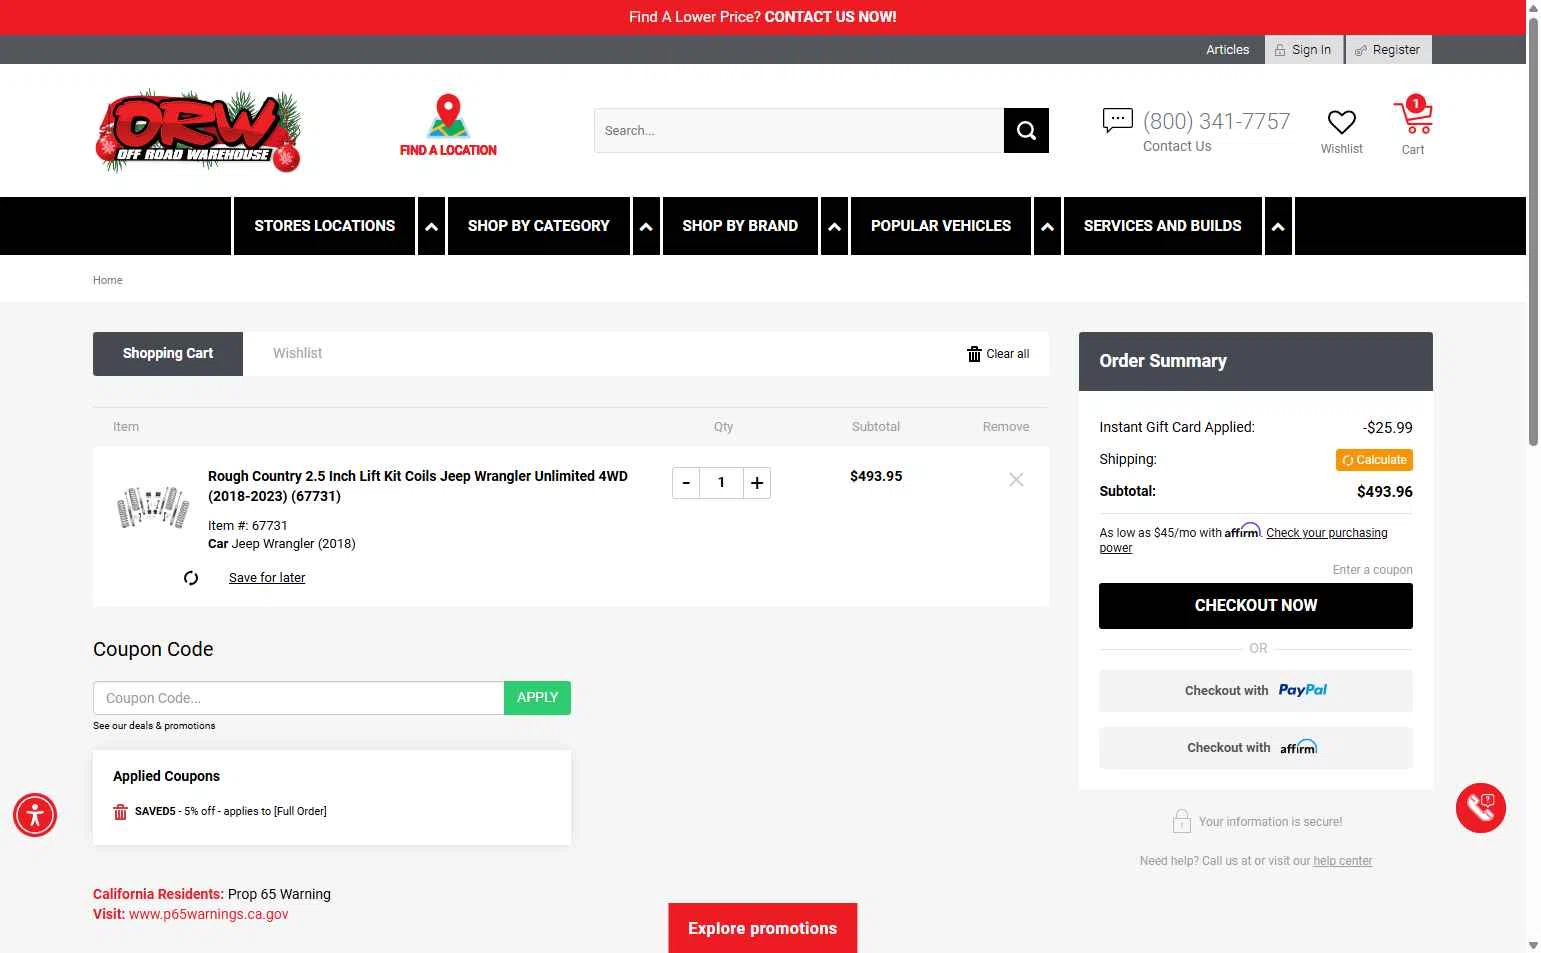This screenshot has height=953, width=1541.
Task: Apply the coupon code
Action: pos(537,698)
